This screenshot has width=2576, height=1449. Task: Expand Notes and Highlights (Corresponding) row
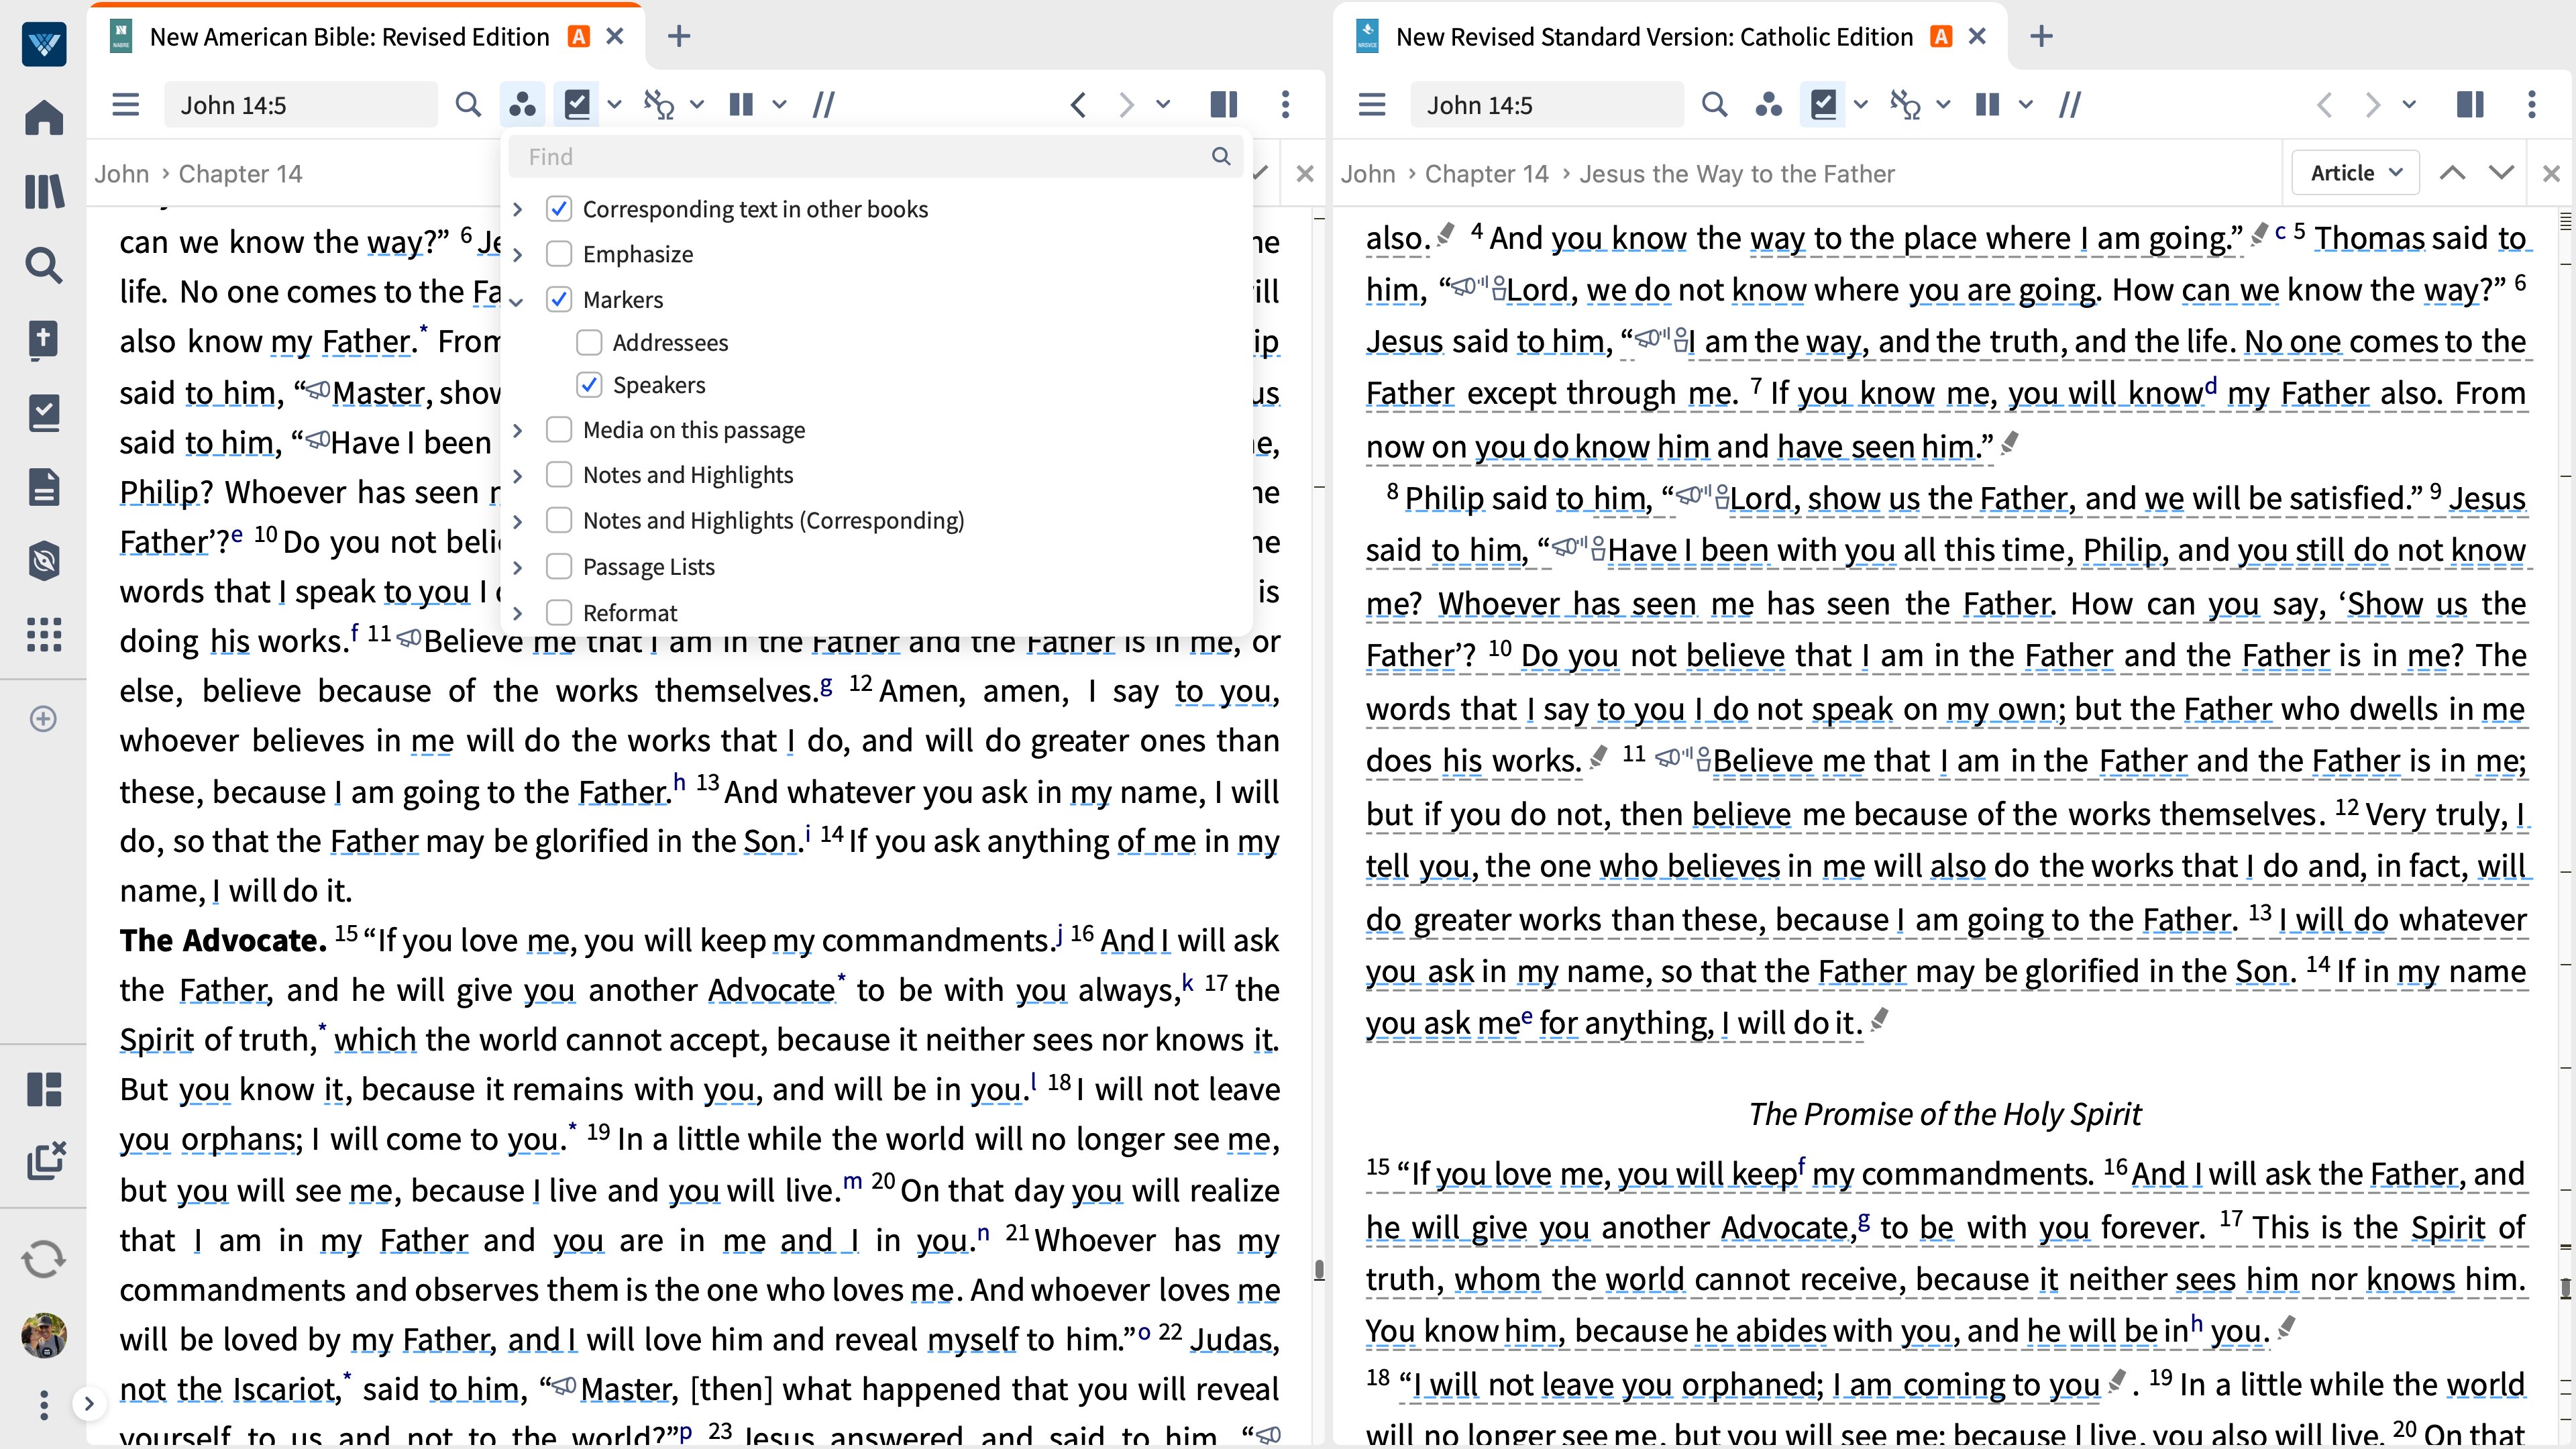coord(517,521)
